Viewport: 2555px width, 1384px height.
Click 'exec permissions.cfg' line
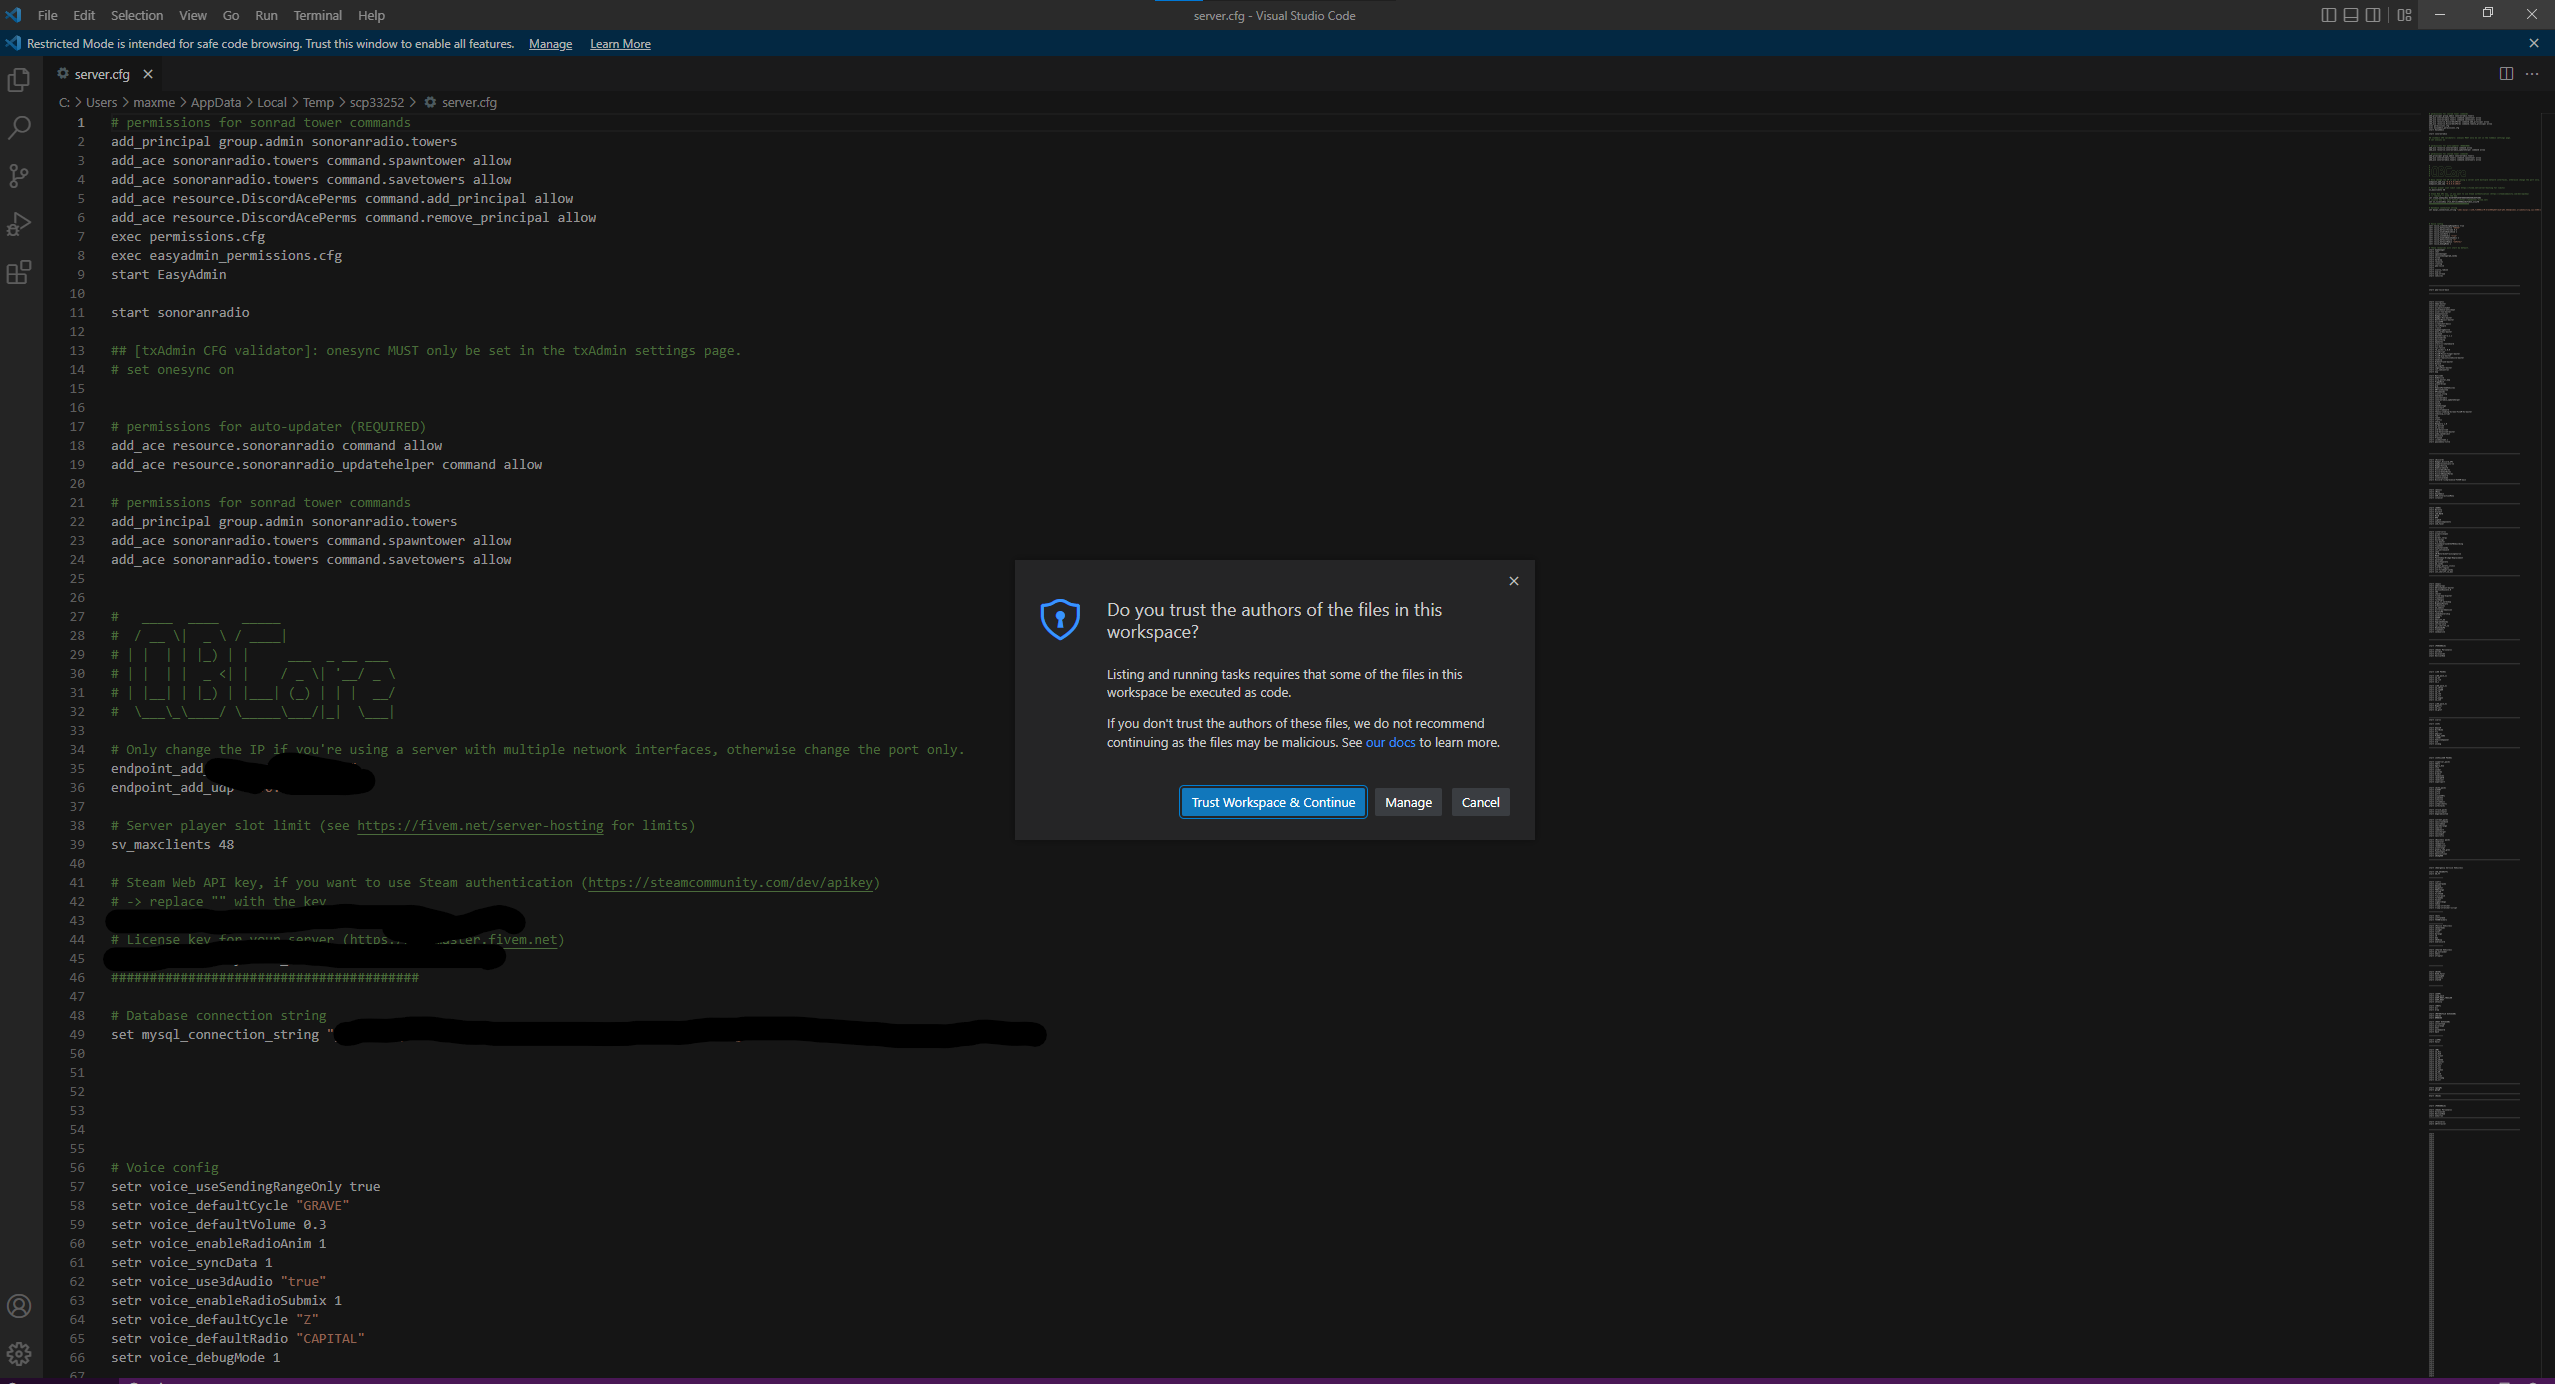tap(188, 236)
